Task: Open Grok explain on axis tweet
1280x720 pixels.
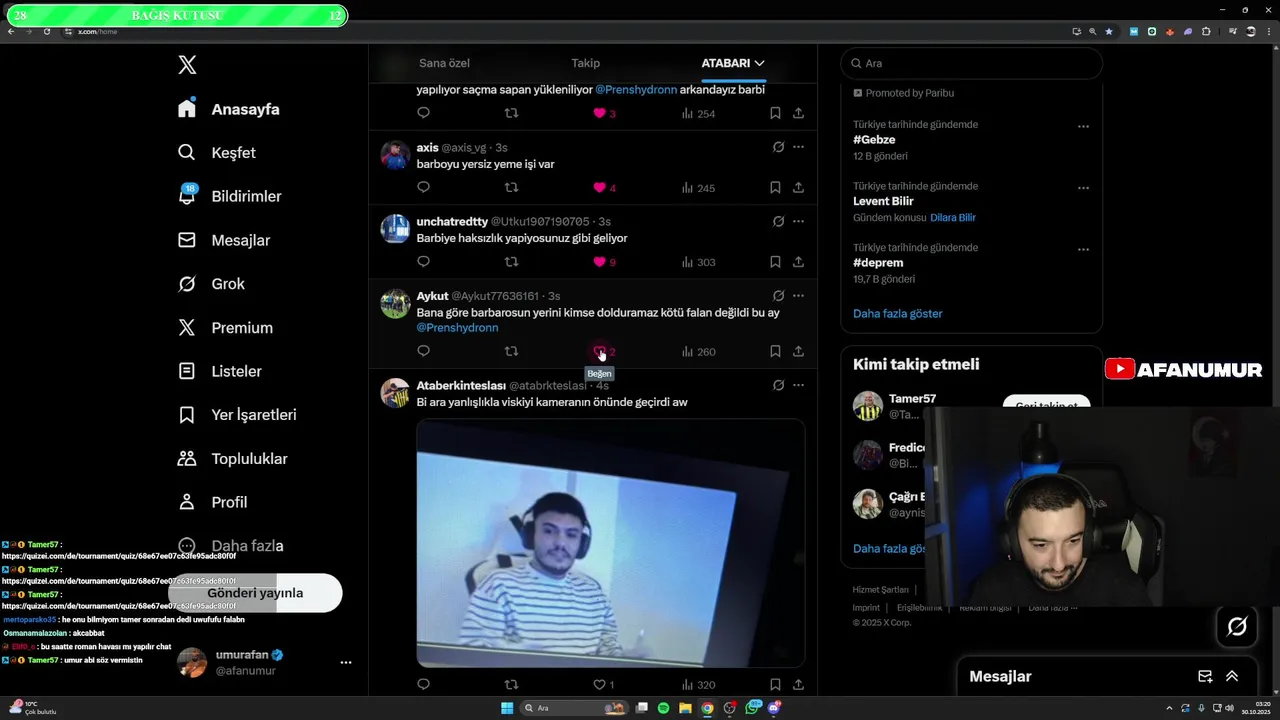Action: pyautogui.click(x=778, y=147)
